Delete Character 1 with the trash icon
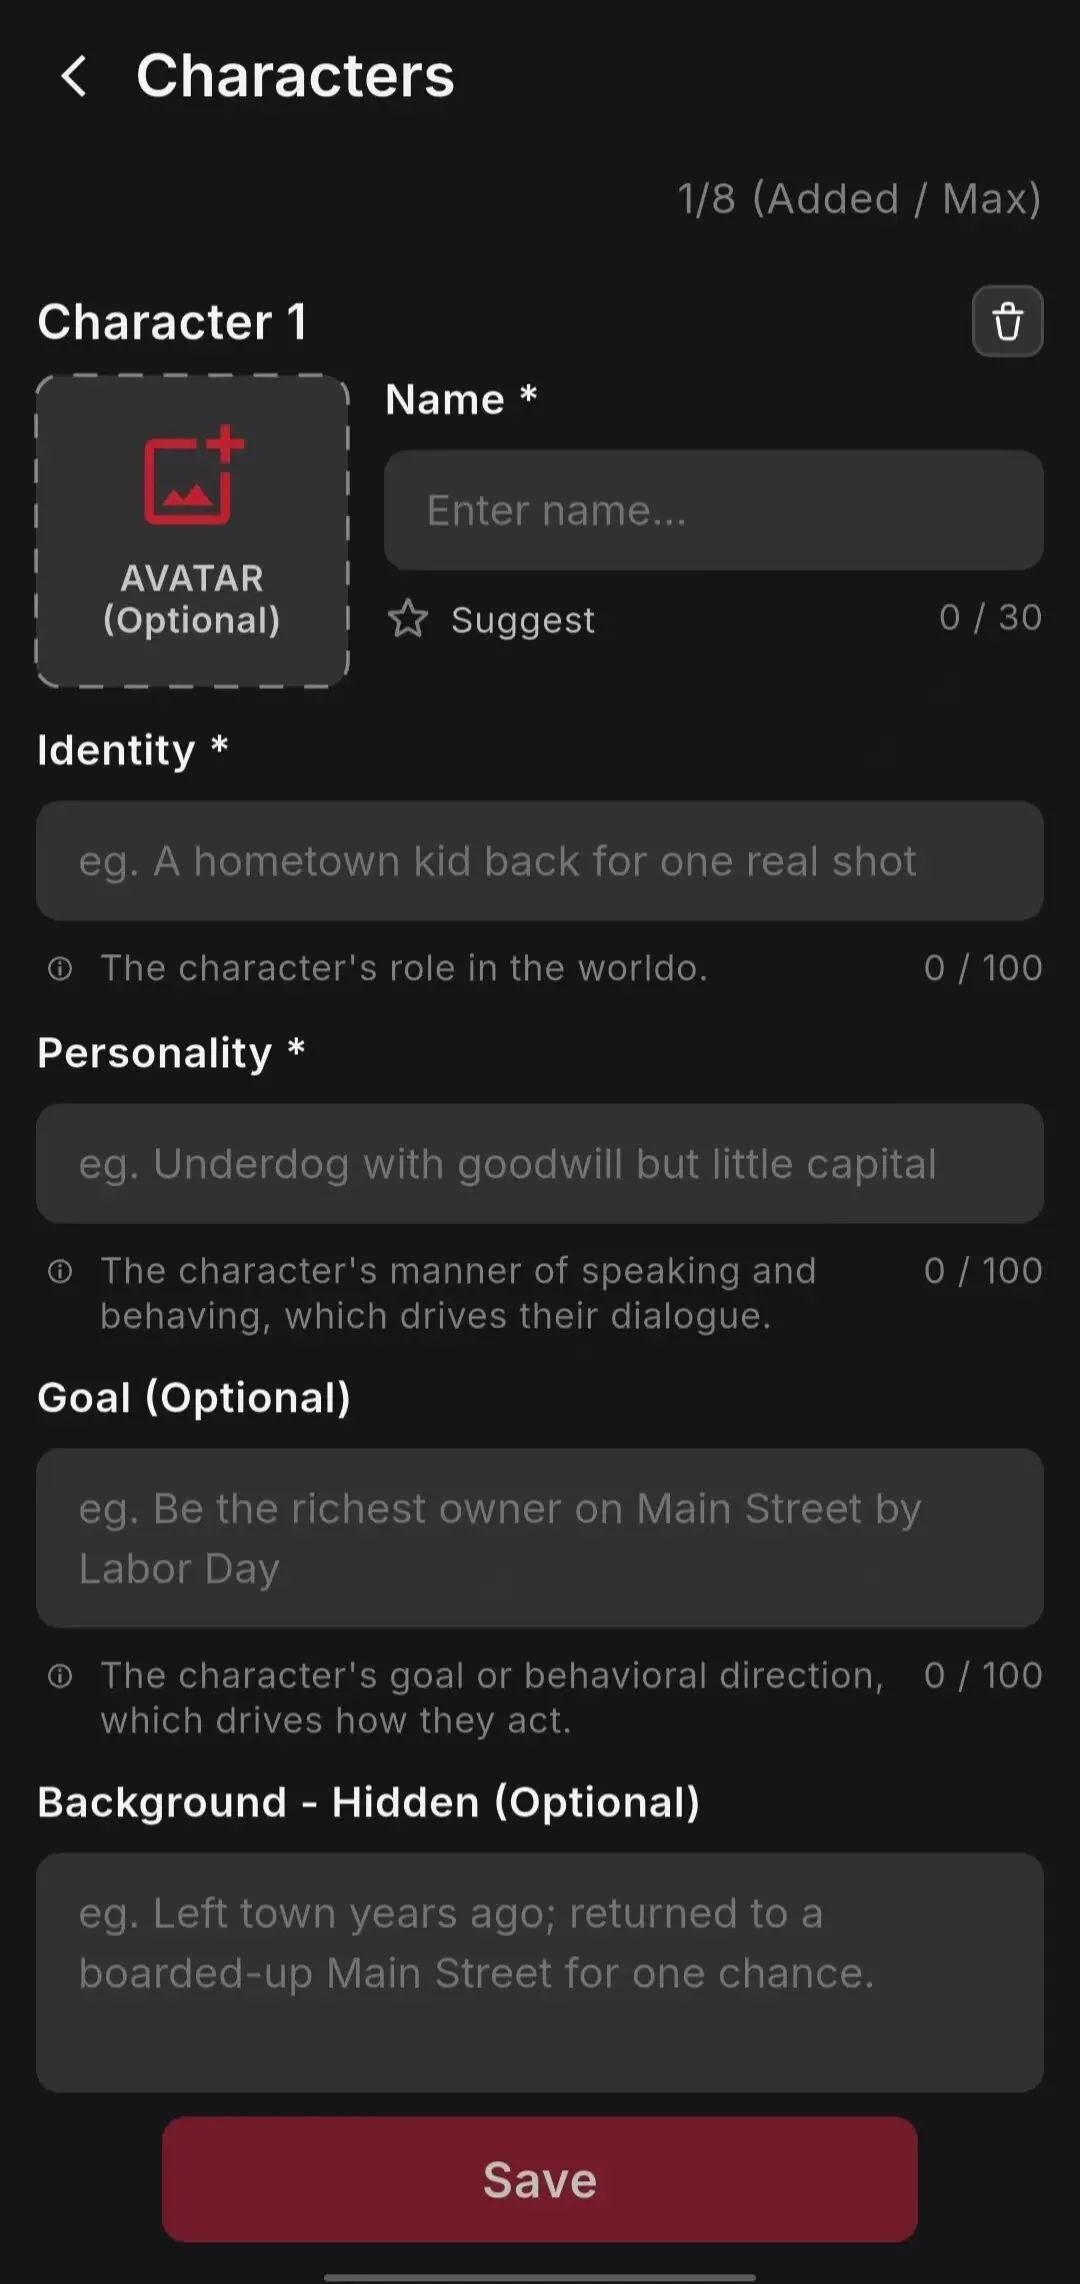 1007,321
